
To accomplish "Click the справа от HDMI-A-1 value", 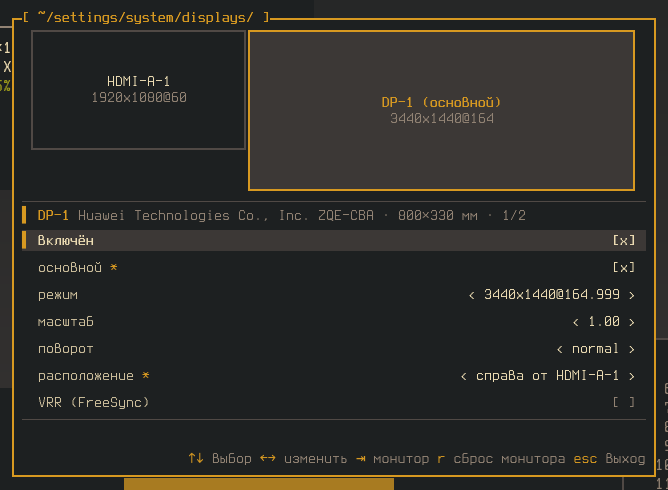I will (547, 375).
